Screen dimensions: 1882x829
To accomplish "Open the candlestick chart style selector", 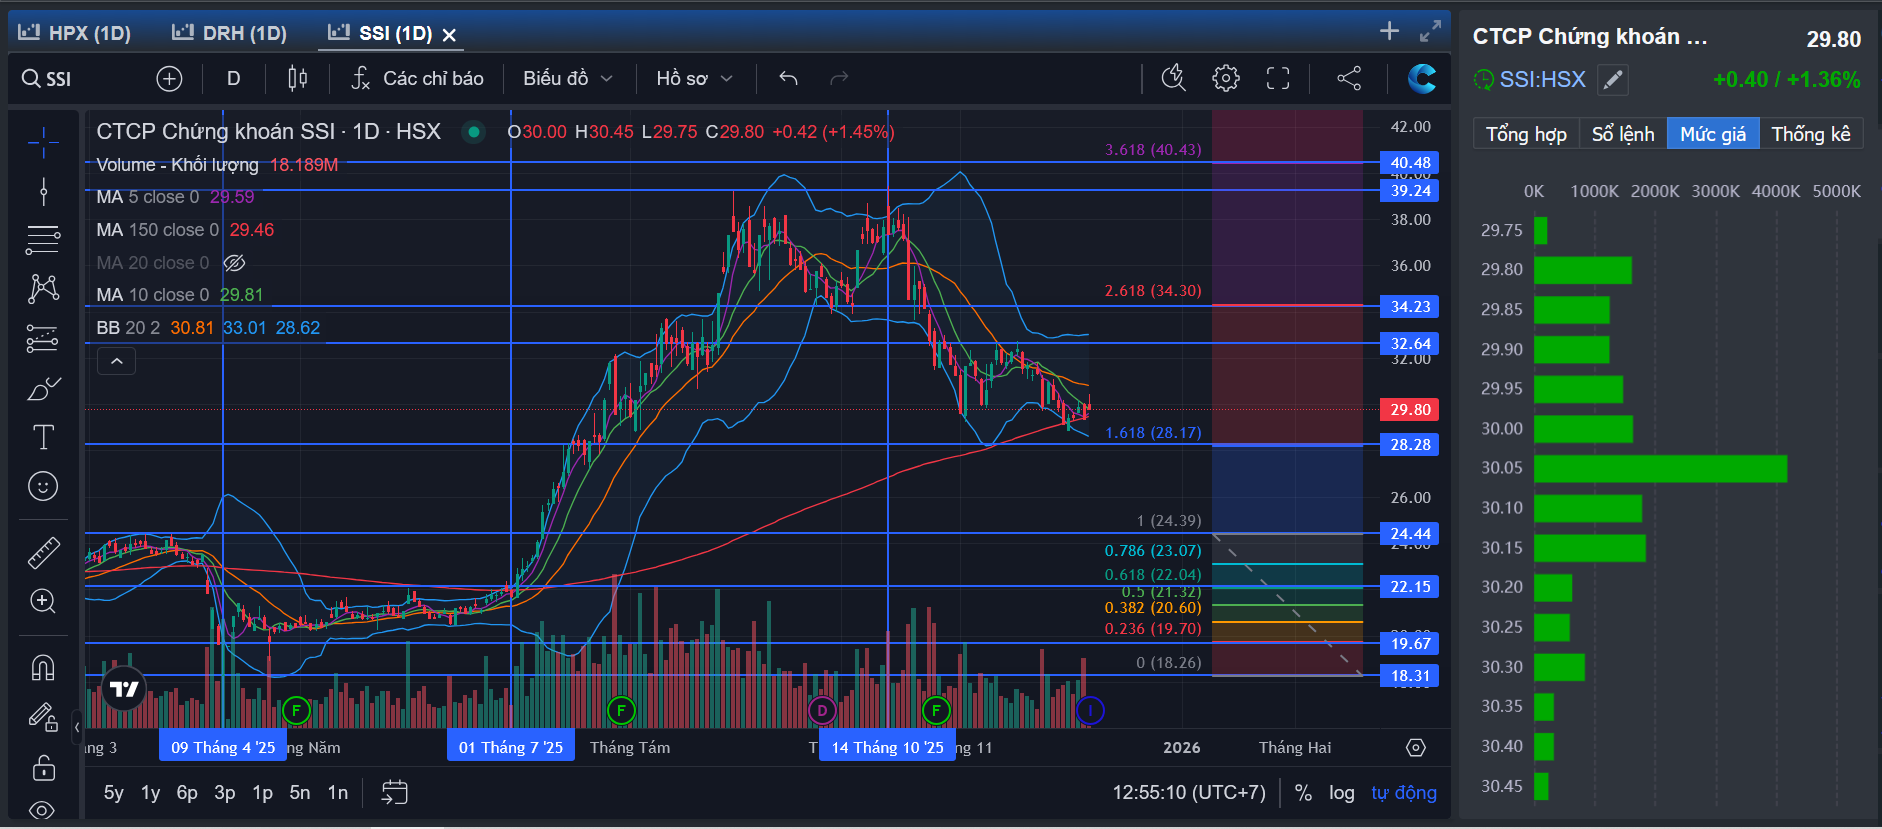I will pyautogui.click(x=297, y=79).
